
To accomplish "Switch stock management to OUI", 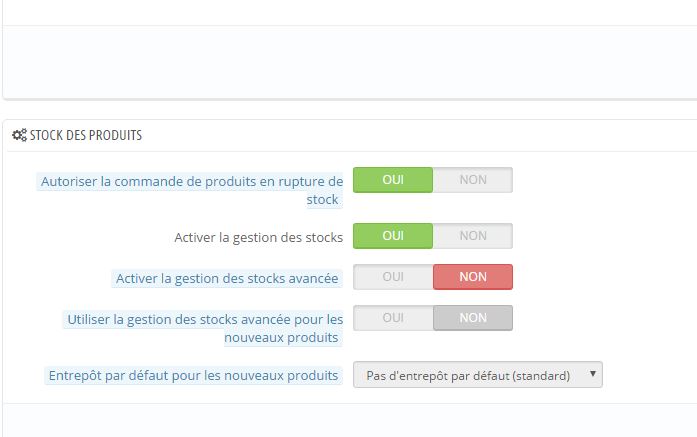I will point(393,236).
